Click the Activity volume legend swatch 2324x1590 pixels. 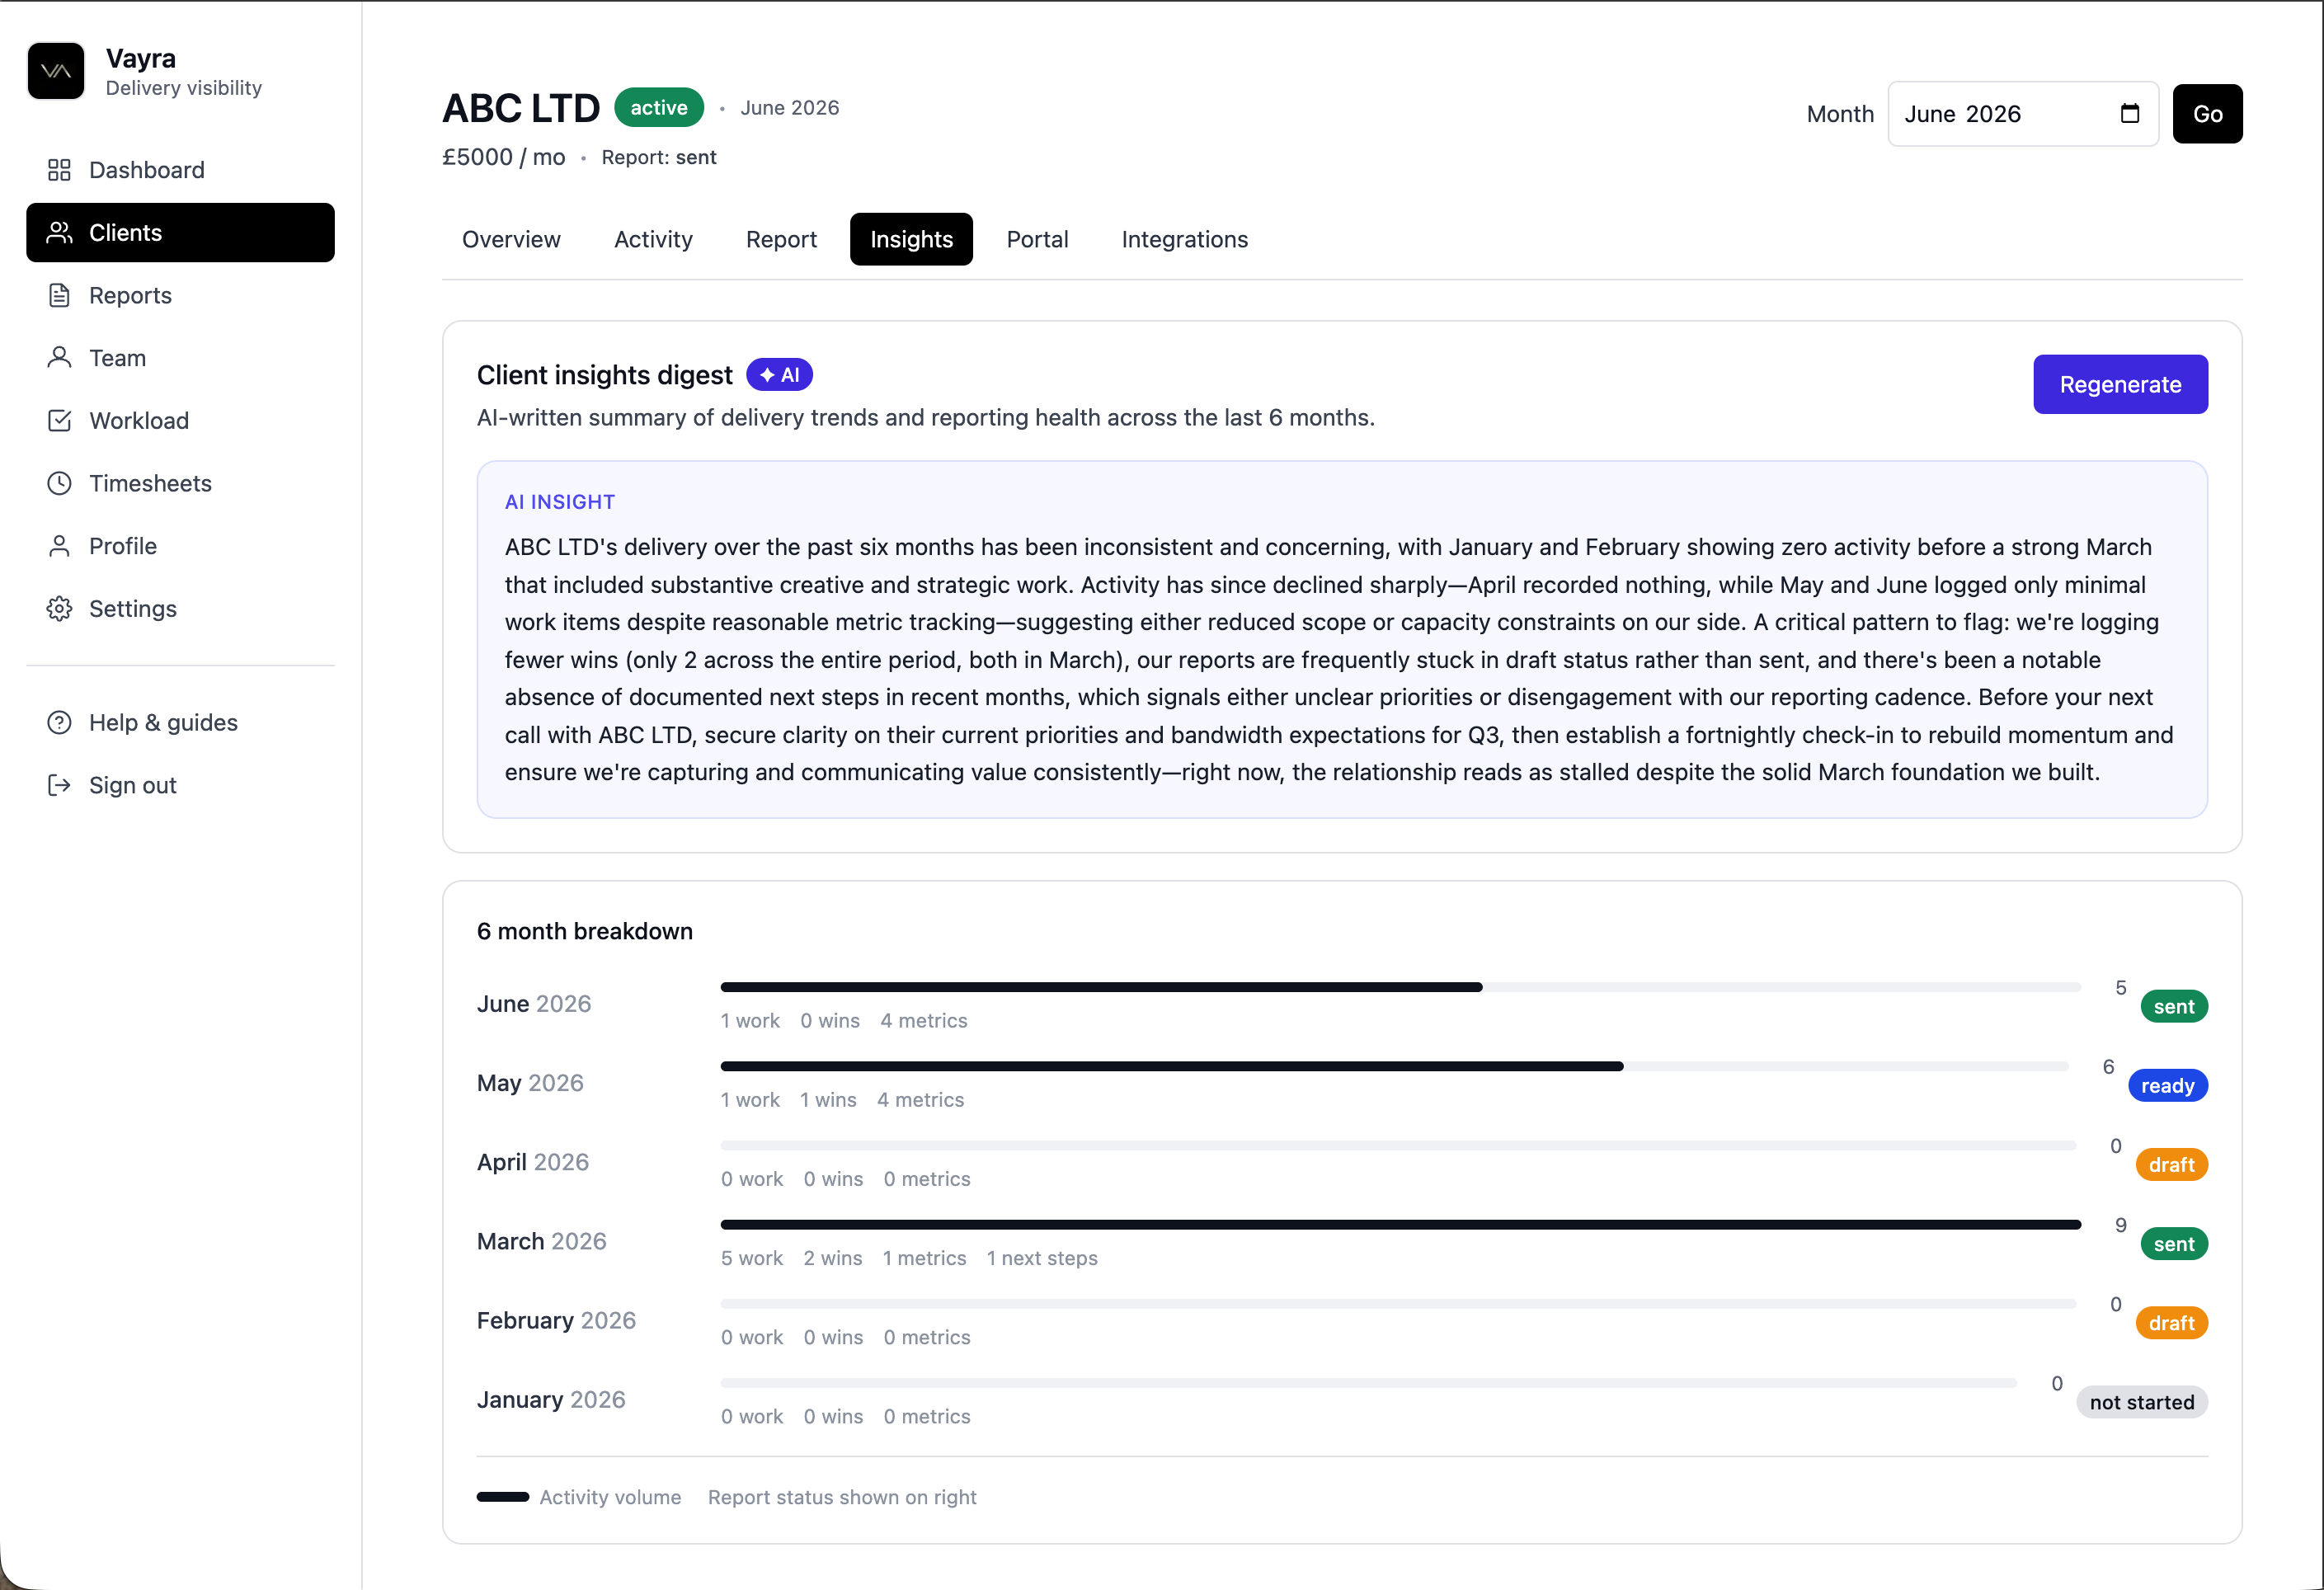503,1497
